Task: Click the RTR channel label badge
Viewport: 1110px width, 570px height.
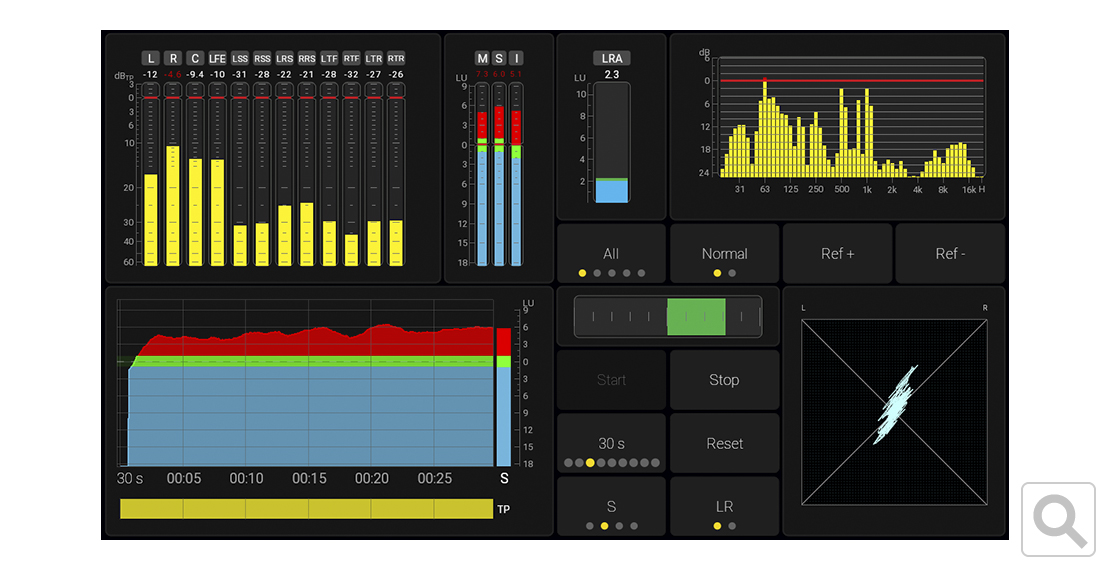Action: (396, 58)
